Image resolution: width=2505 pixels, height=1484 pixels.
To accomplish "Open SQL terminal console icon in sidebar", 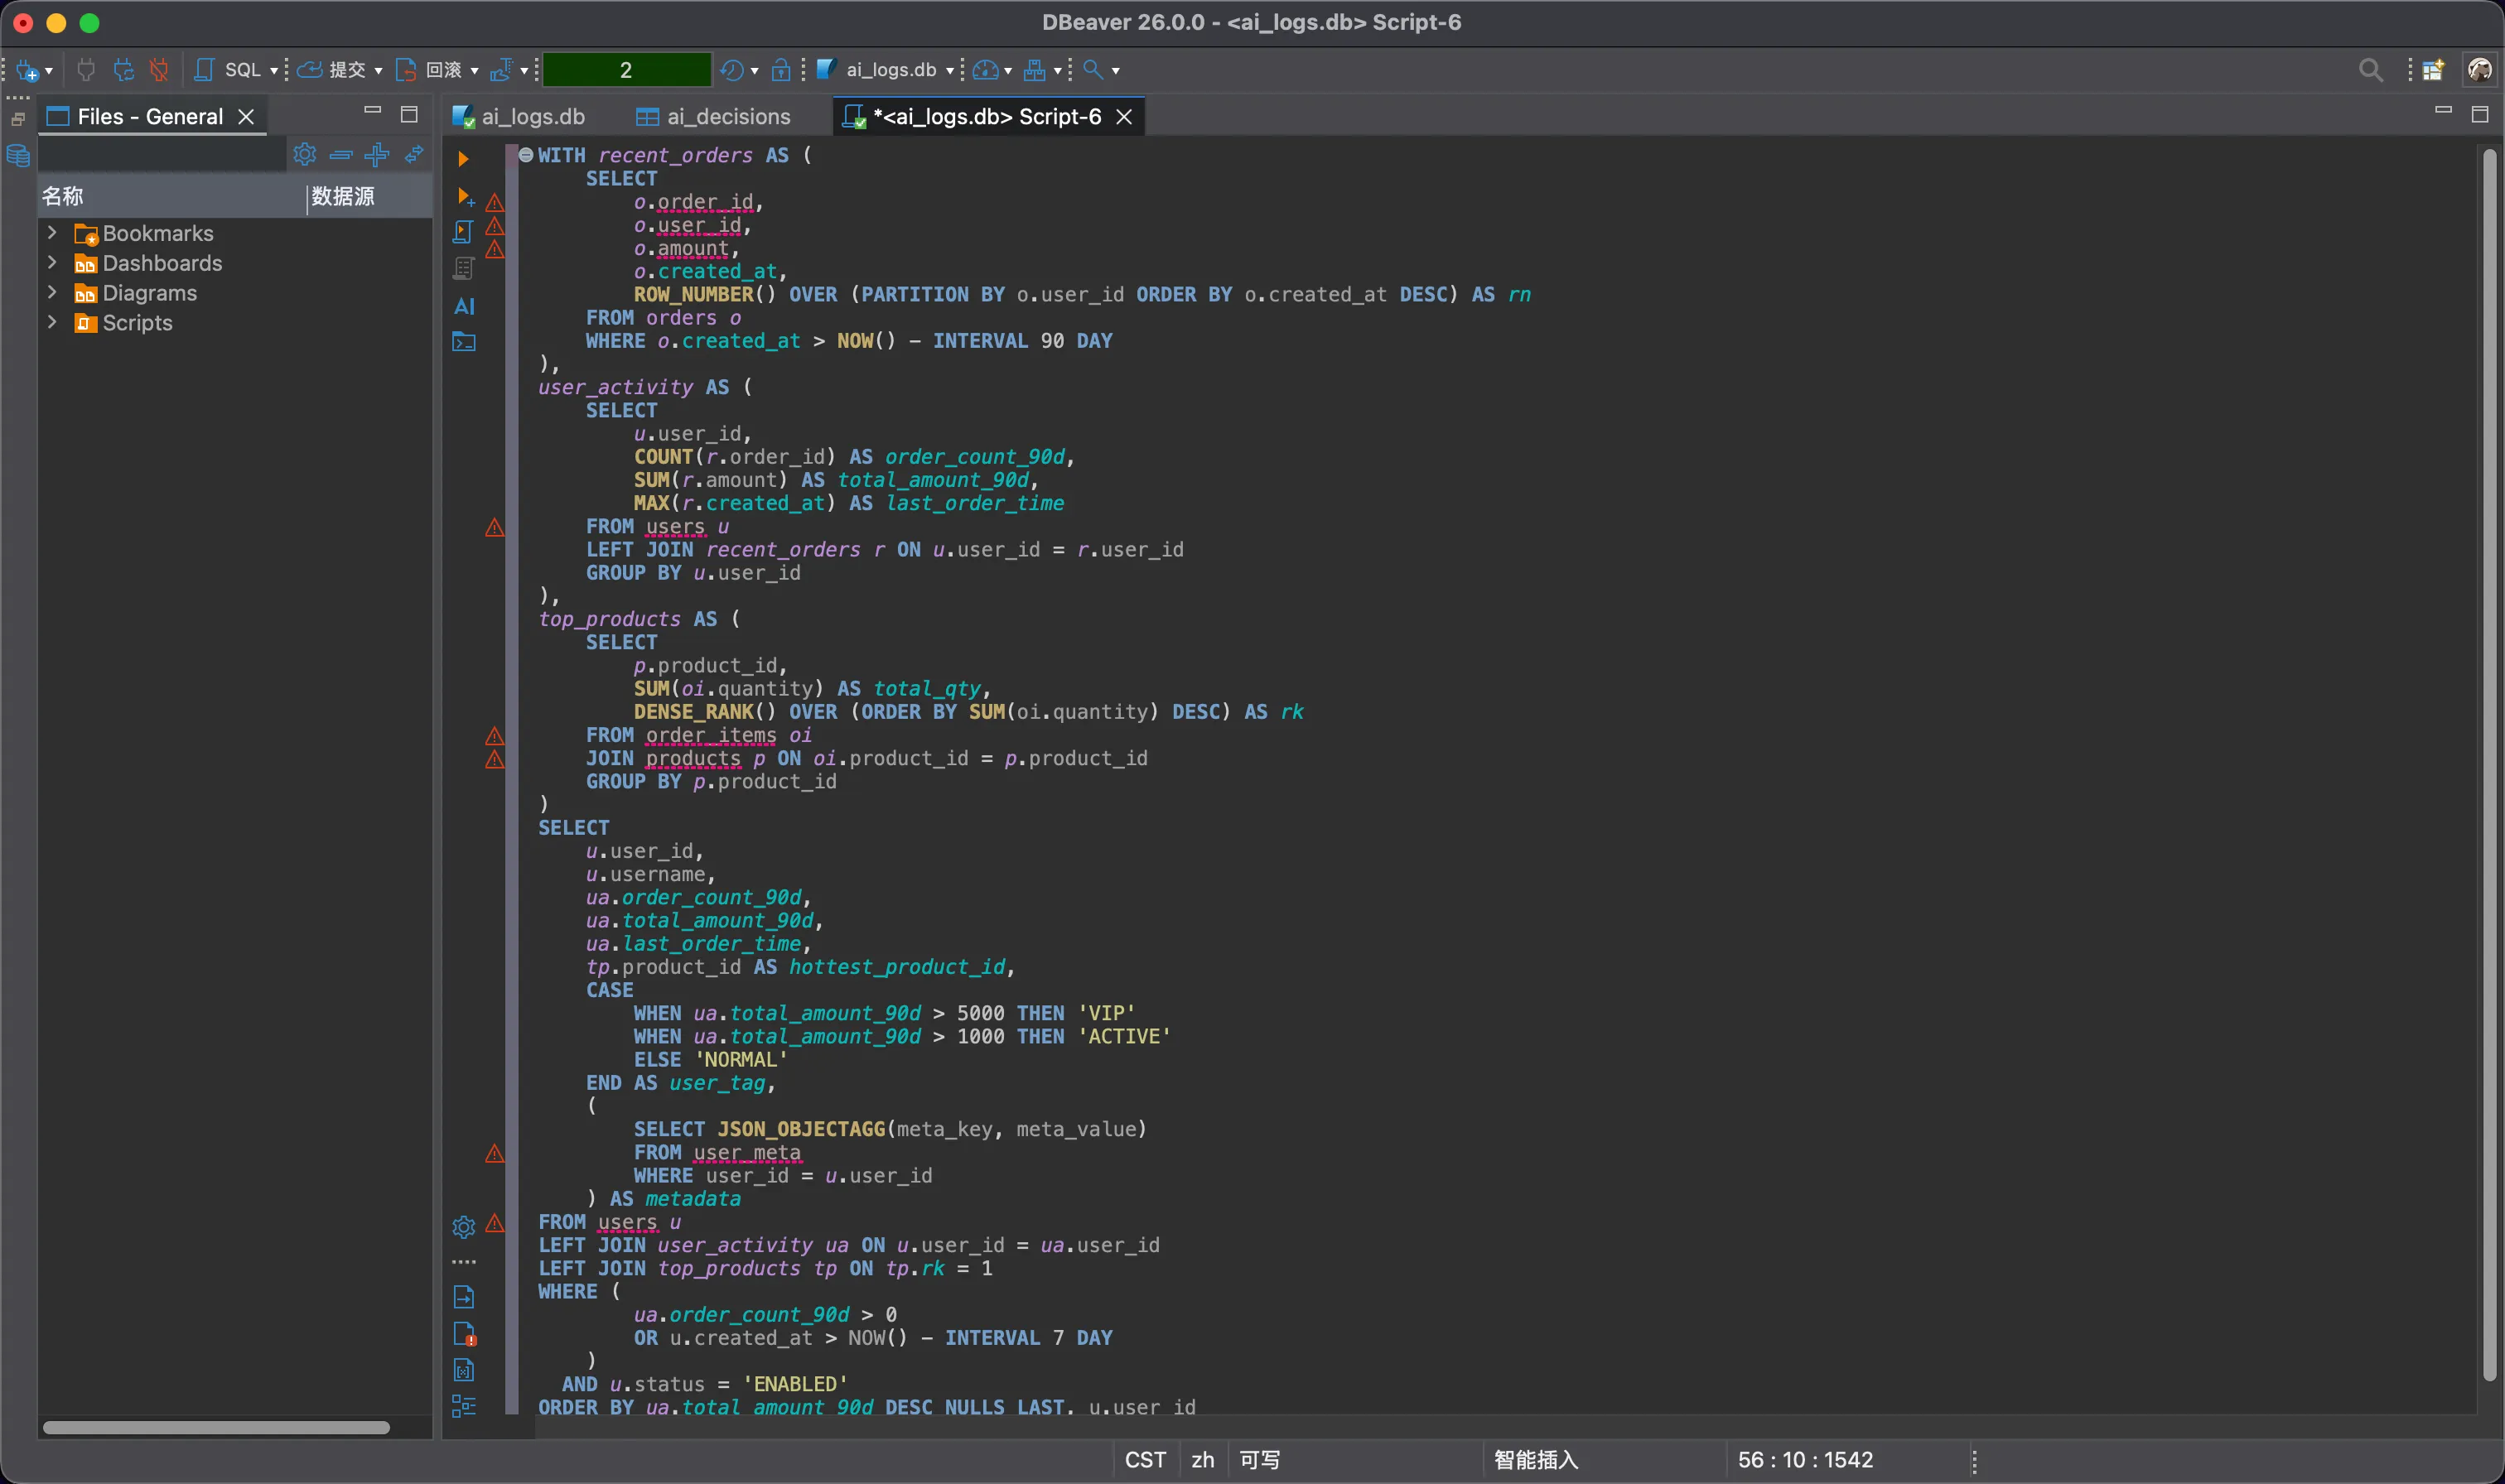I will tap(464, 342).
